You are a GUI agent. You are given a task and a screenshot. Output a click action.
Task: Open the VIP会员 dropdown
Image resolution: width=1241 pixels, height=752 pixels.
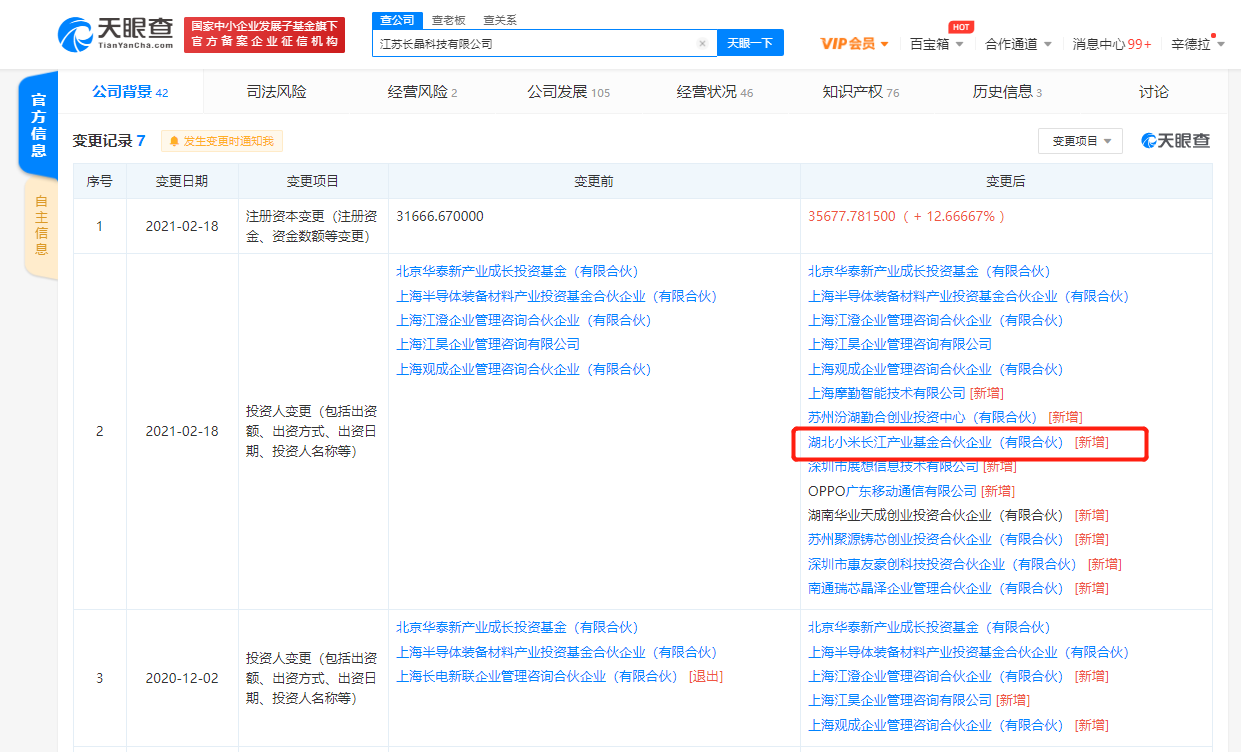(x=855, y=43)
